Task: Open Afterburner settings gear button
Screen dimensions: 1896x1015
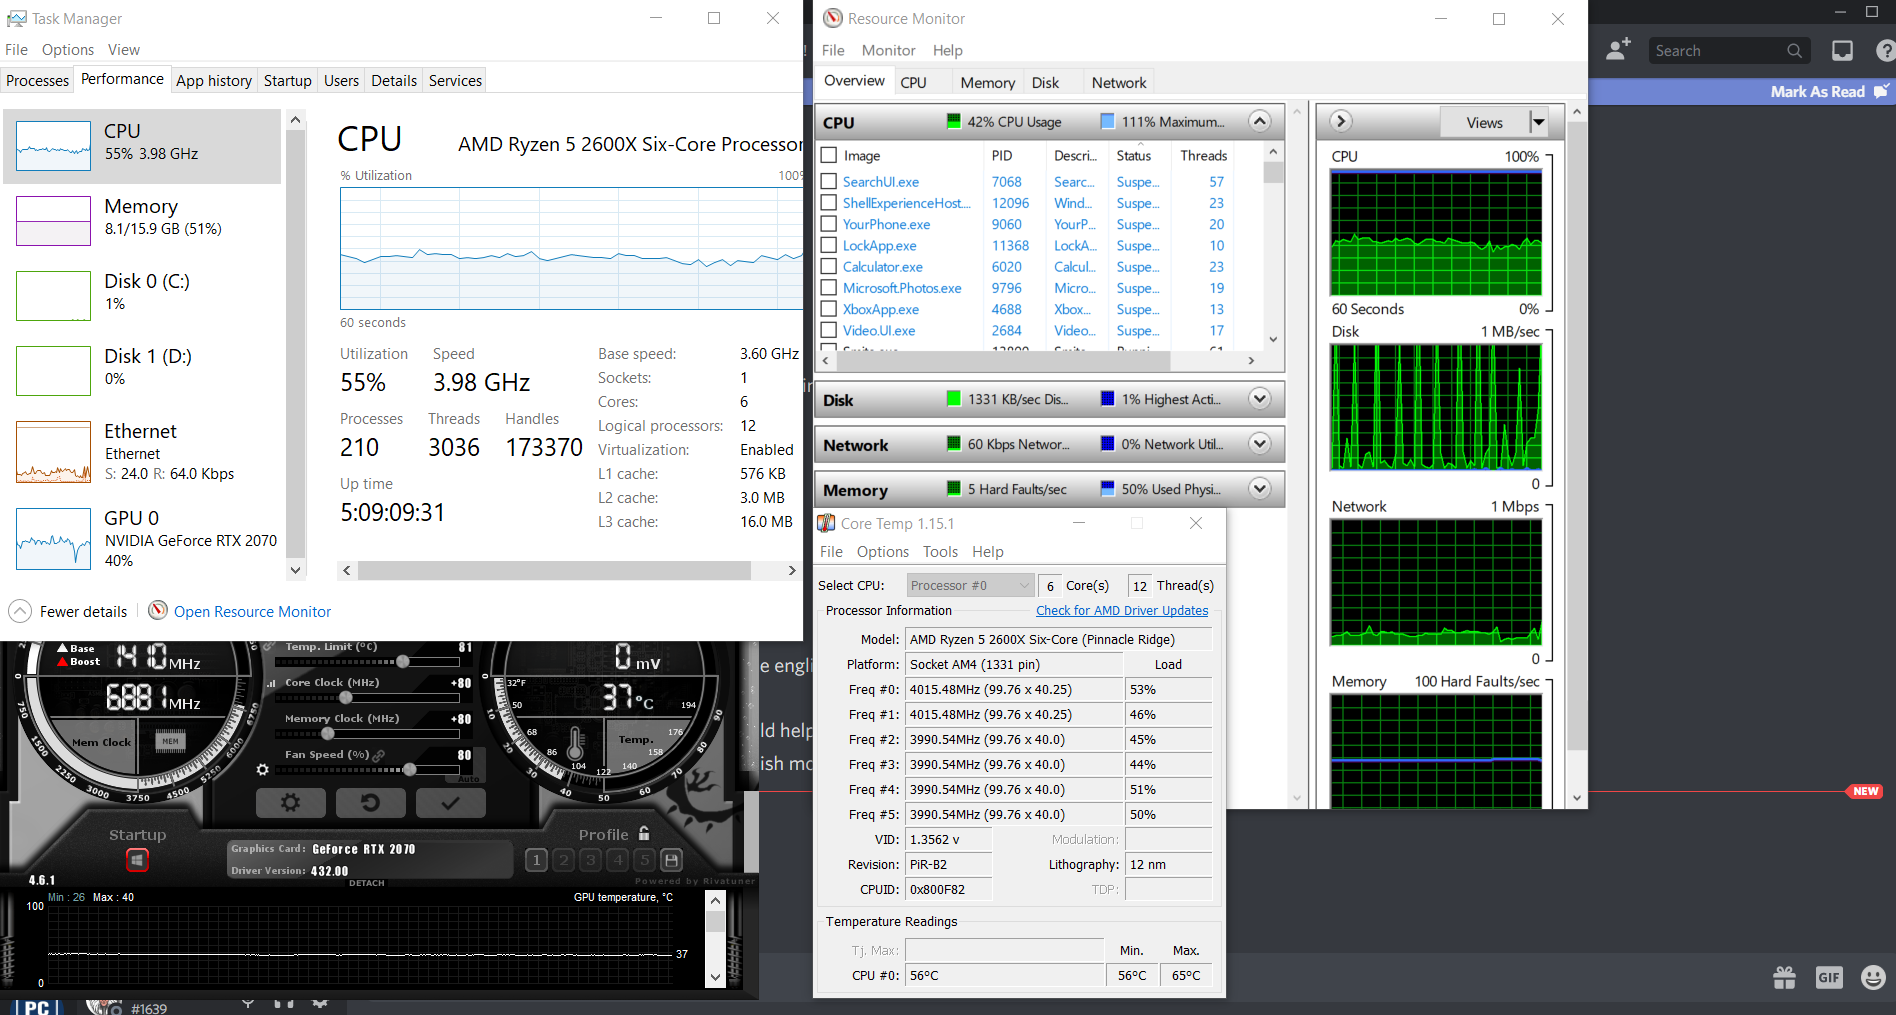Action: [291, 802]
